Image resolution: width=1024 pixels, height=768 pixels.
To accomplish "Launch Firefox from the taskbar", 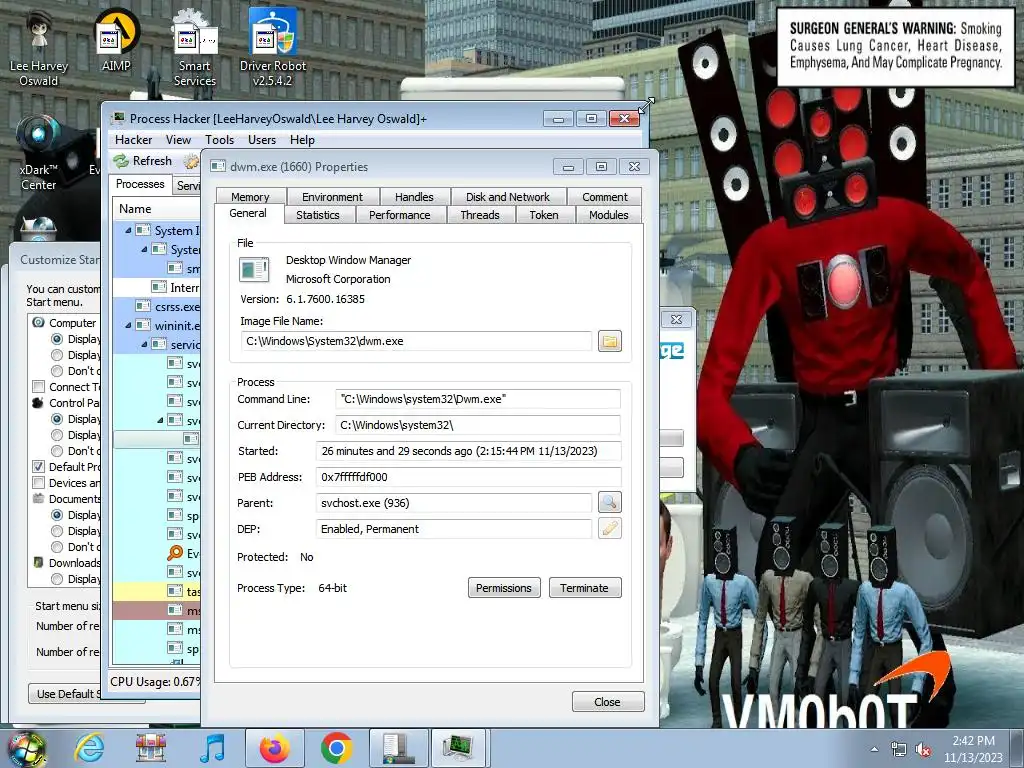I will click(x=274, y=748).
